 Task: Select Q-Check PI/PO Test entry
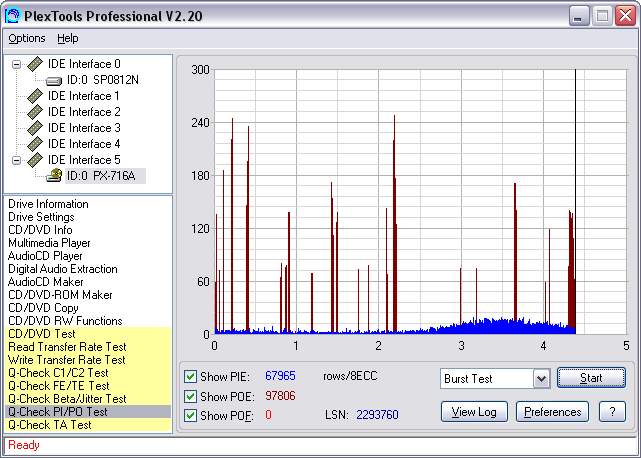88,412
